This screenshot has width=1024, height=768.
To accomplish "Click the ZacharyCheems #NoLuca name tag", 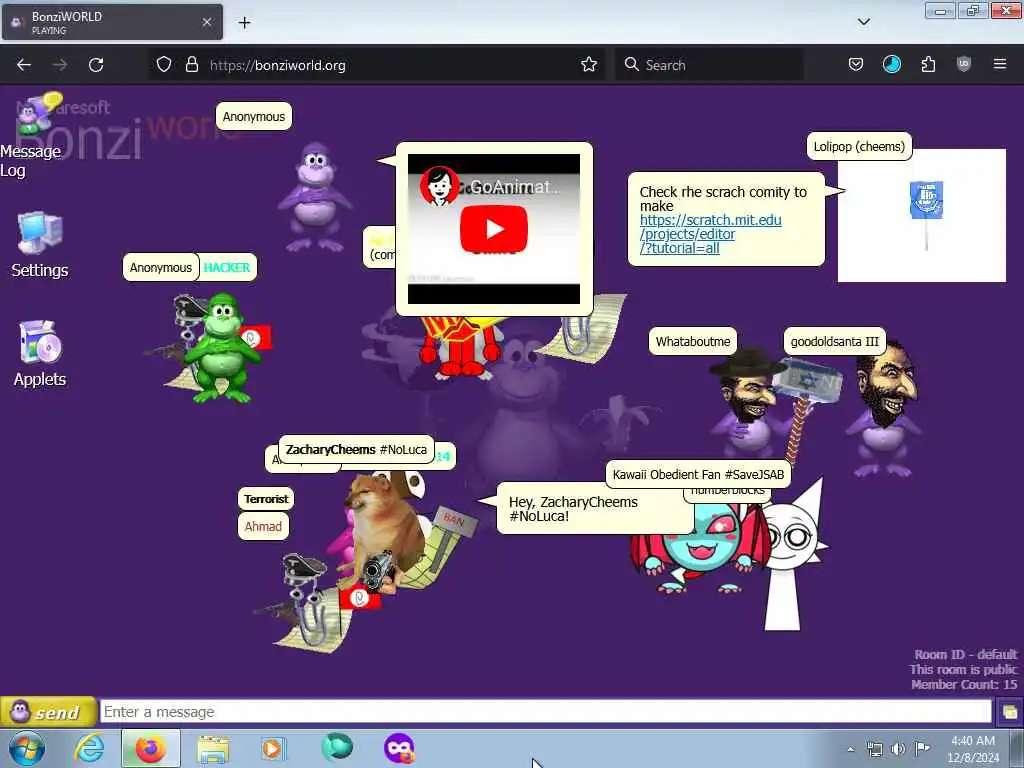I will tap(356, 449).
